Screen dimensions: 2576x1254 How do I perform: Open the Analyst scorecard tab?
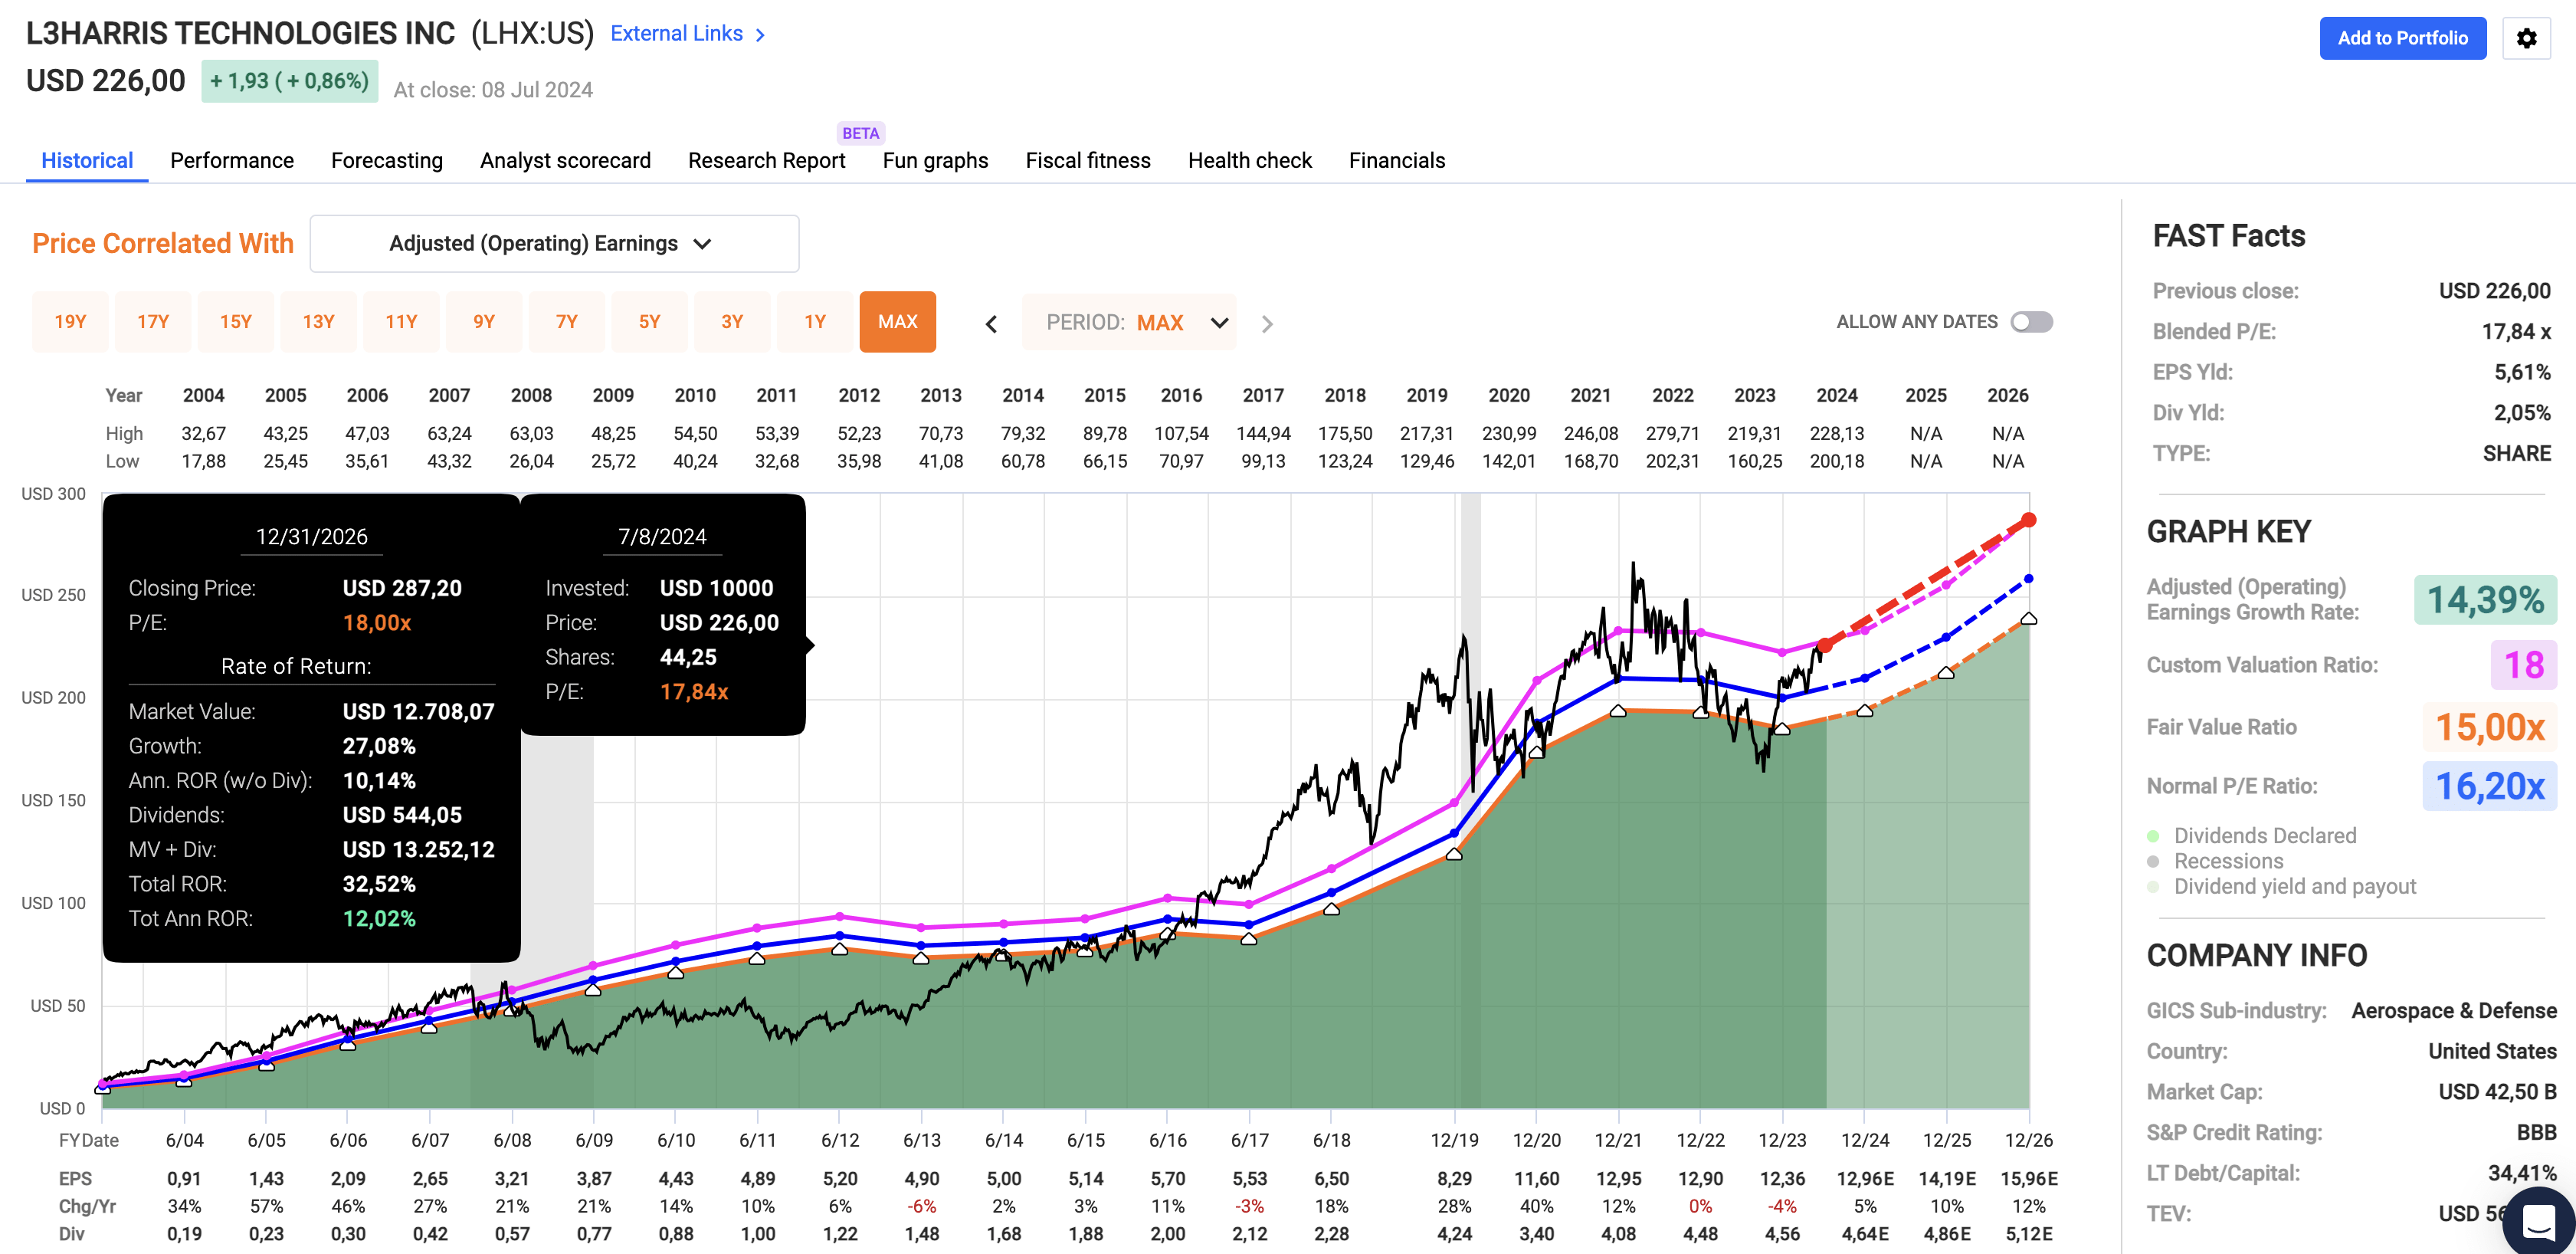565,160
